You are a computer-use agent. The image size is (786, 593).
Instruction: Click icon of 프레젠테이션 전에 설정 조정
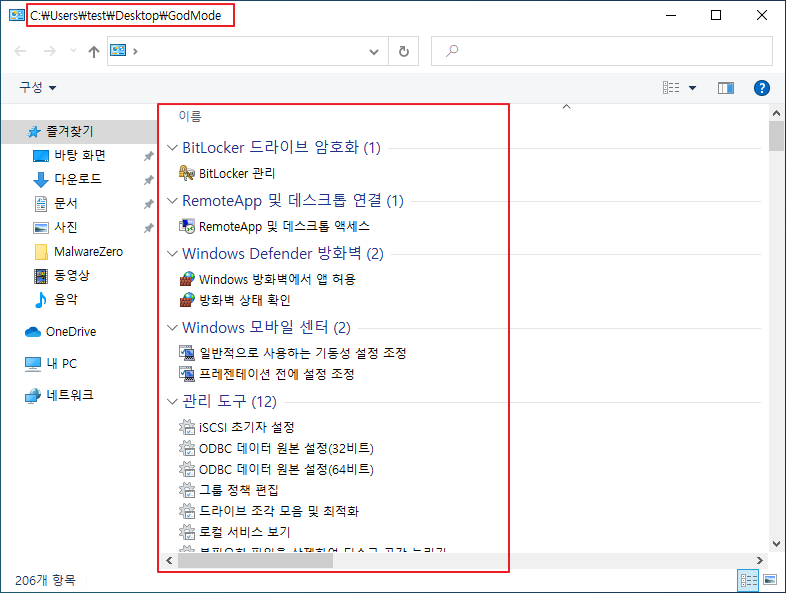[x=186, y=374]
